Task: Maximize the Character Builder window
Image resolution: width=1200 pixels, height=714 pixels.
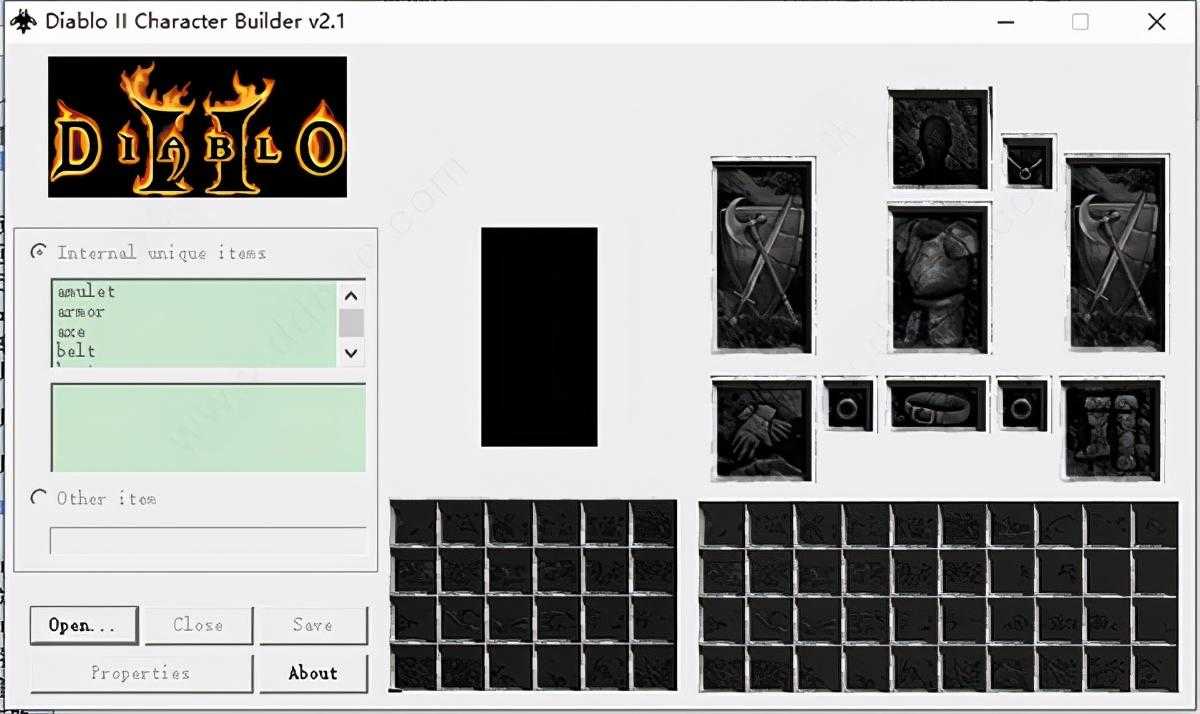Action: pos(1080,22)
